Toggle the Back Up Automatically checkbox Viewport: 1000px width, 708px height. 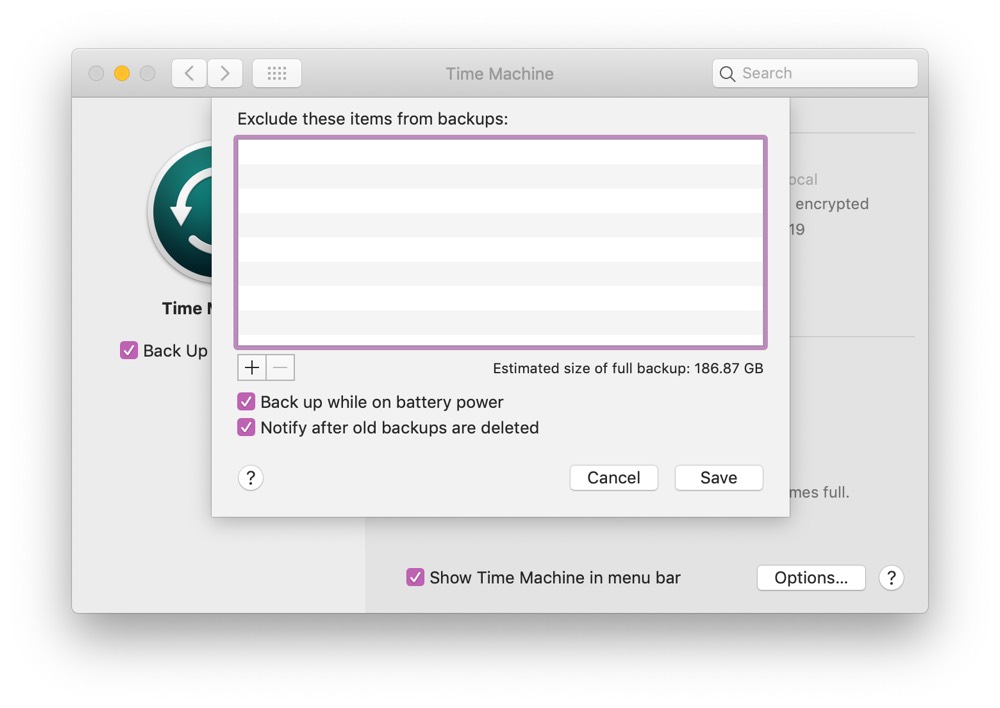click(129, 350)
